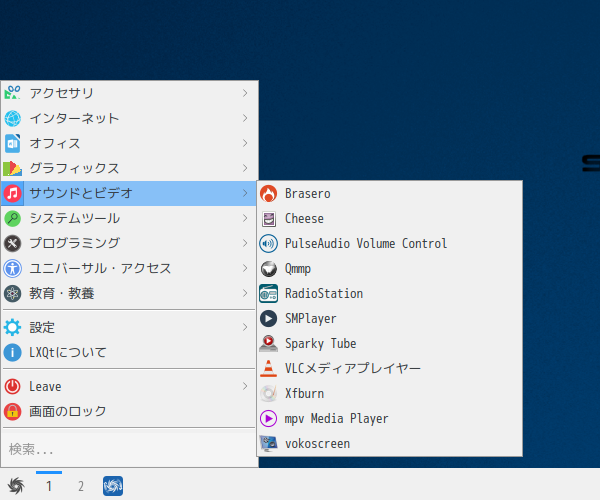Image resolution: width=600 pixels, height=500 pixels.
Task: Click the Xfburn disc icon
Action: (269, 394)
